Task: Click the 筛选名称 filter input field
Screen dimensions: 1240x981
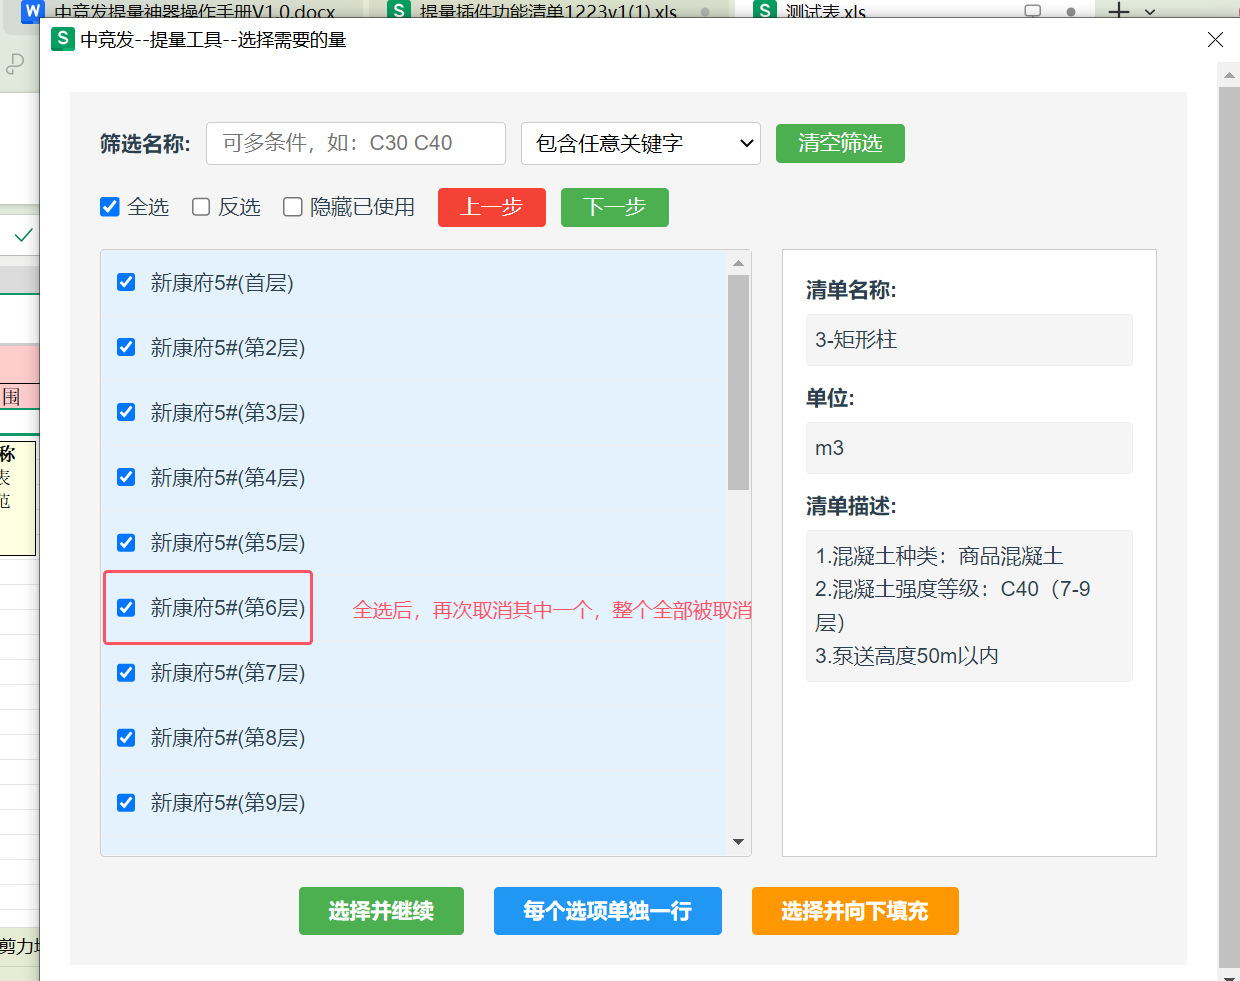Action: [355, 144]
